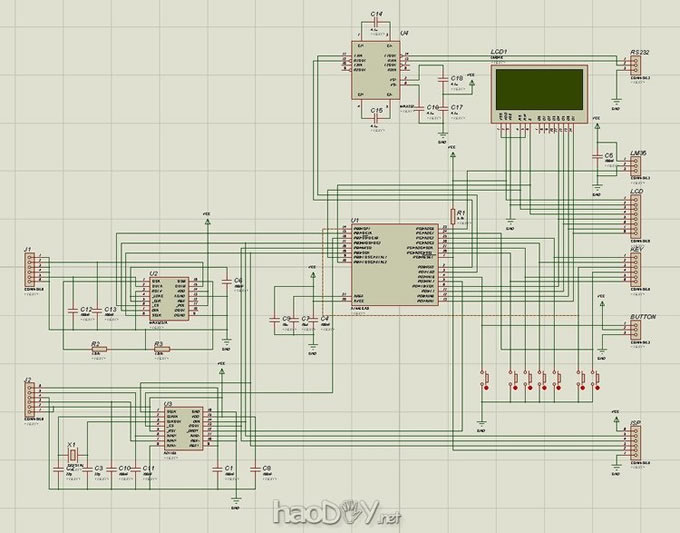
Task: Click the U4 IC component
Action: (x=373, y=69)
